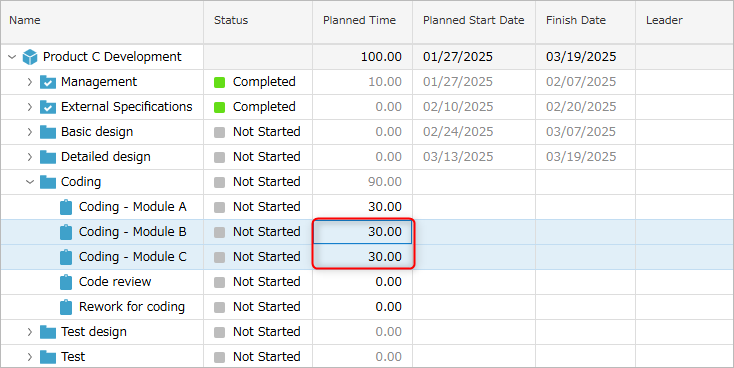Click the Finish Date column header
Image resolution: width=734 pixels, height=368 pixels.
point(576,20)
